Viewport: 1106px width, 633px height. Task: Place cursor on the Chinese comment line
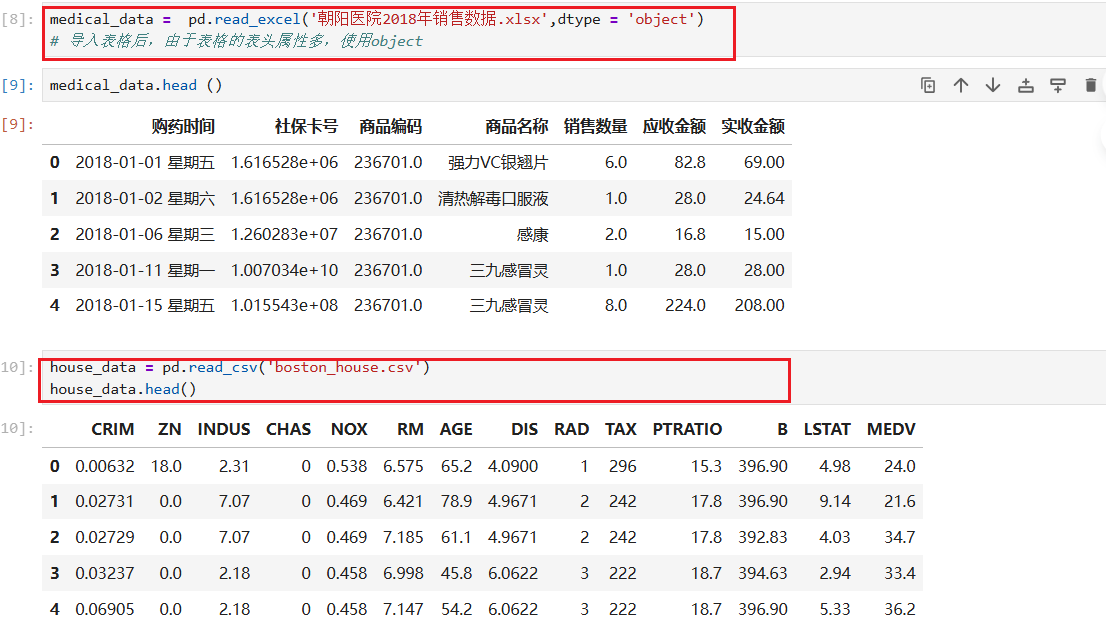coord(236,41)
